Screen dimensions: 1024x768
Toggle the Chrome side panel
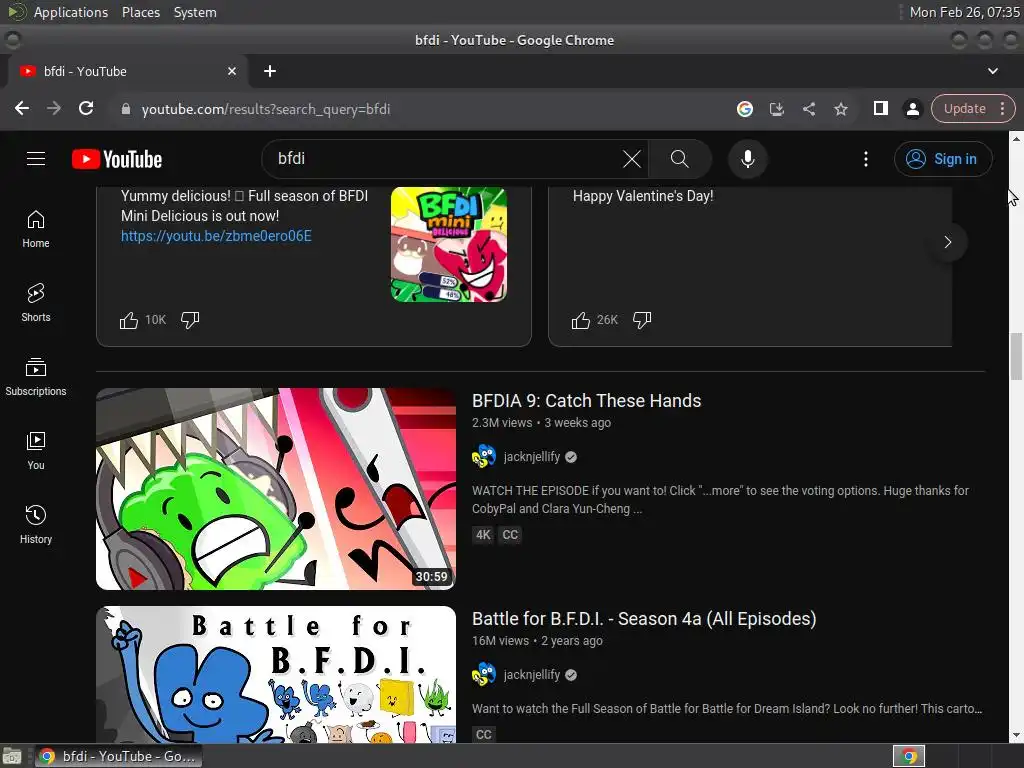click(x=880, y=108)
